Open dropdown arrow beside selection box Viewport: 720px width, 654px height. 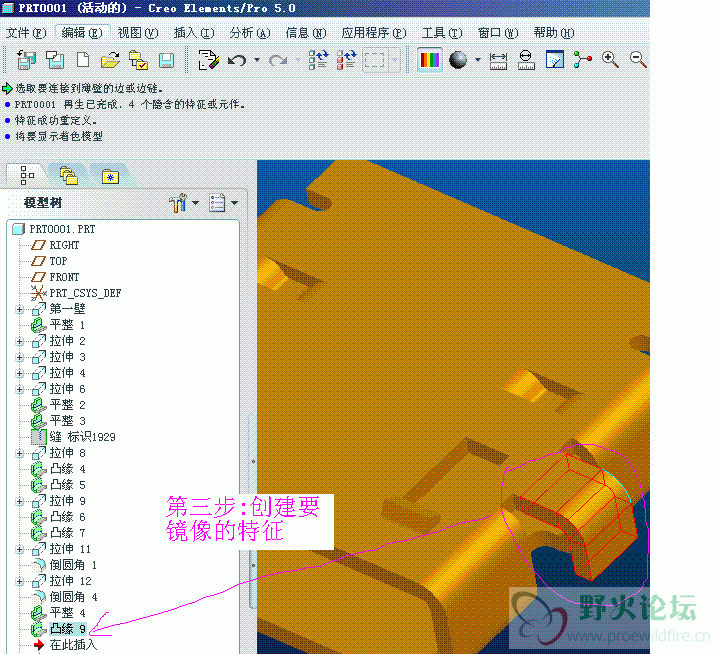(x=394, y=60)
